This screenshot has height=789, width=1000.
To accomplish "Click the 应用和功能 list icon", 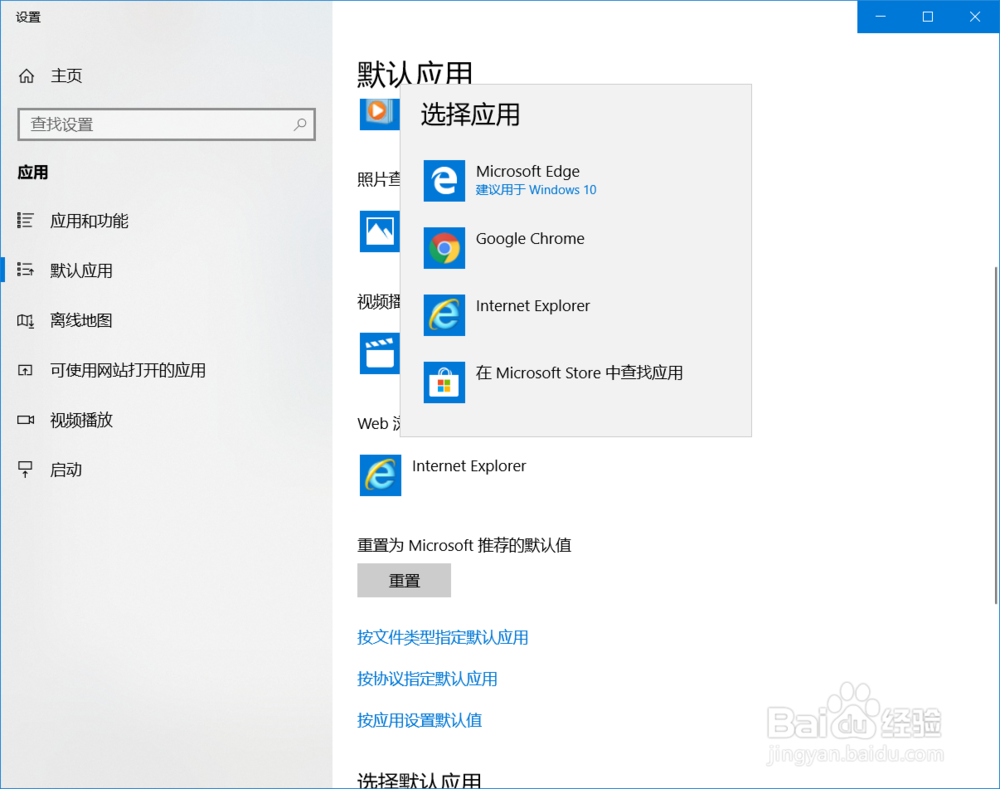I will (x=26, y=221).
